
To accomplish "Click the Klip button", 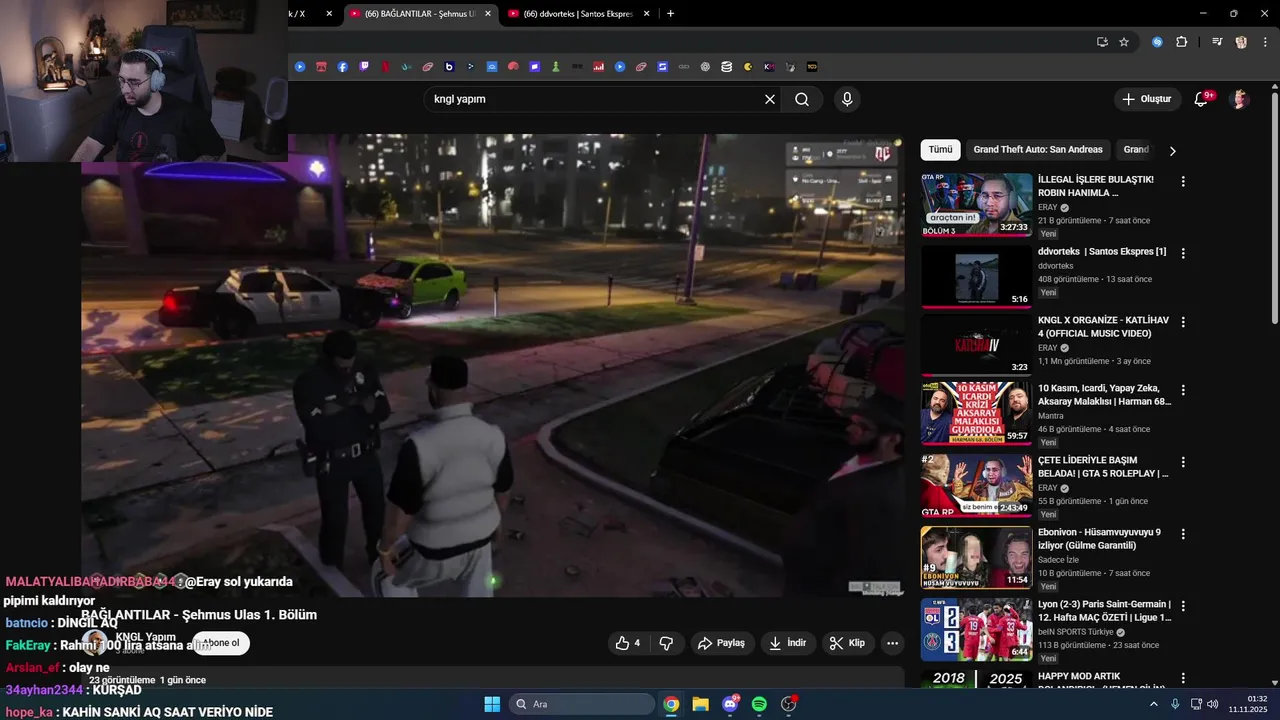I will (846, 643).
